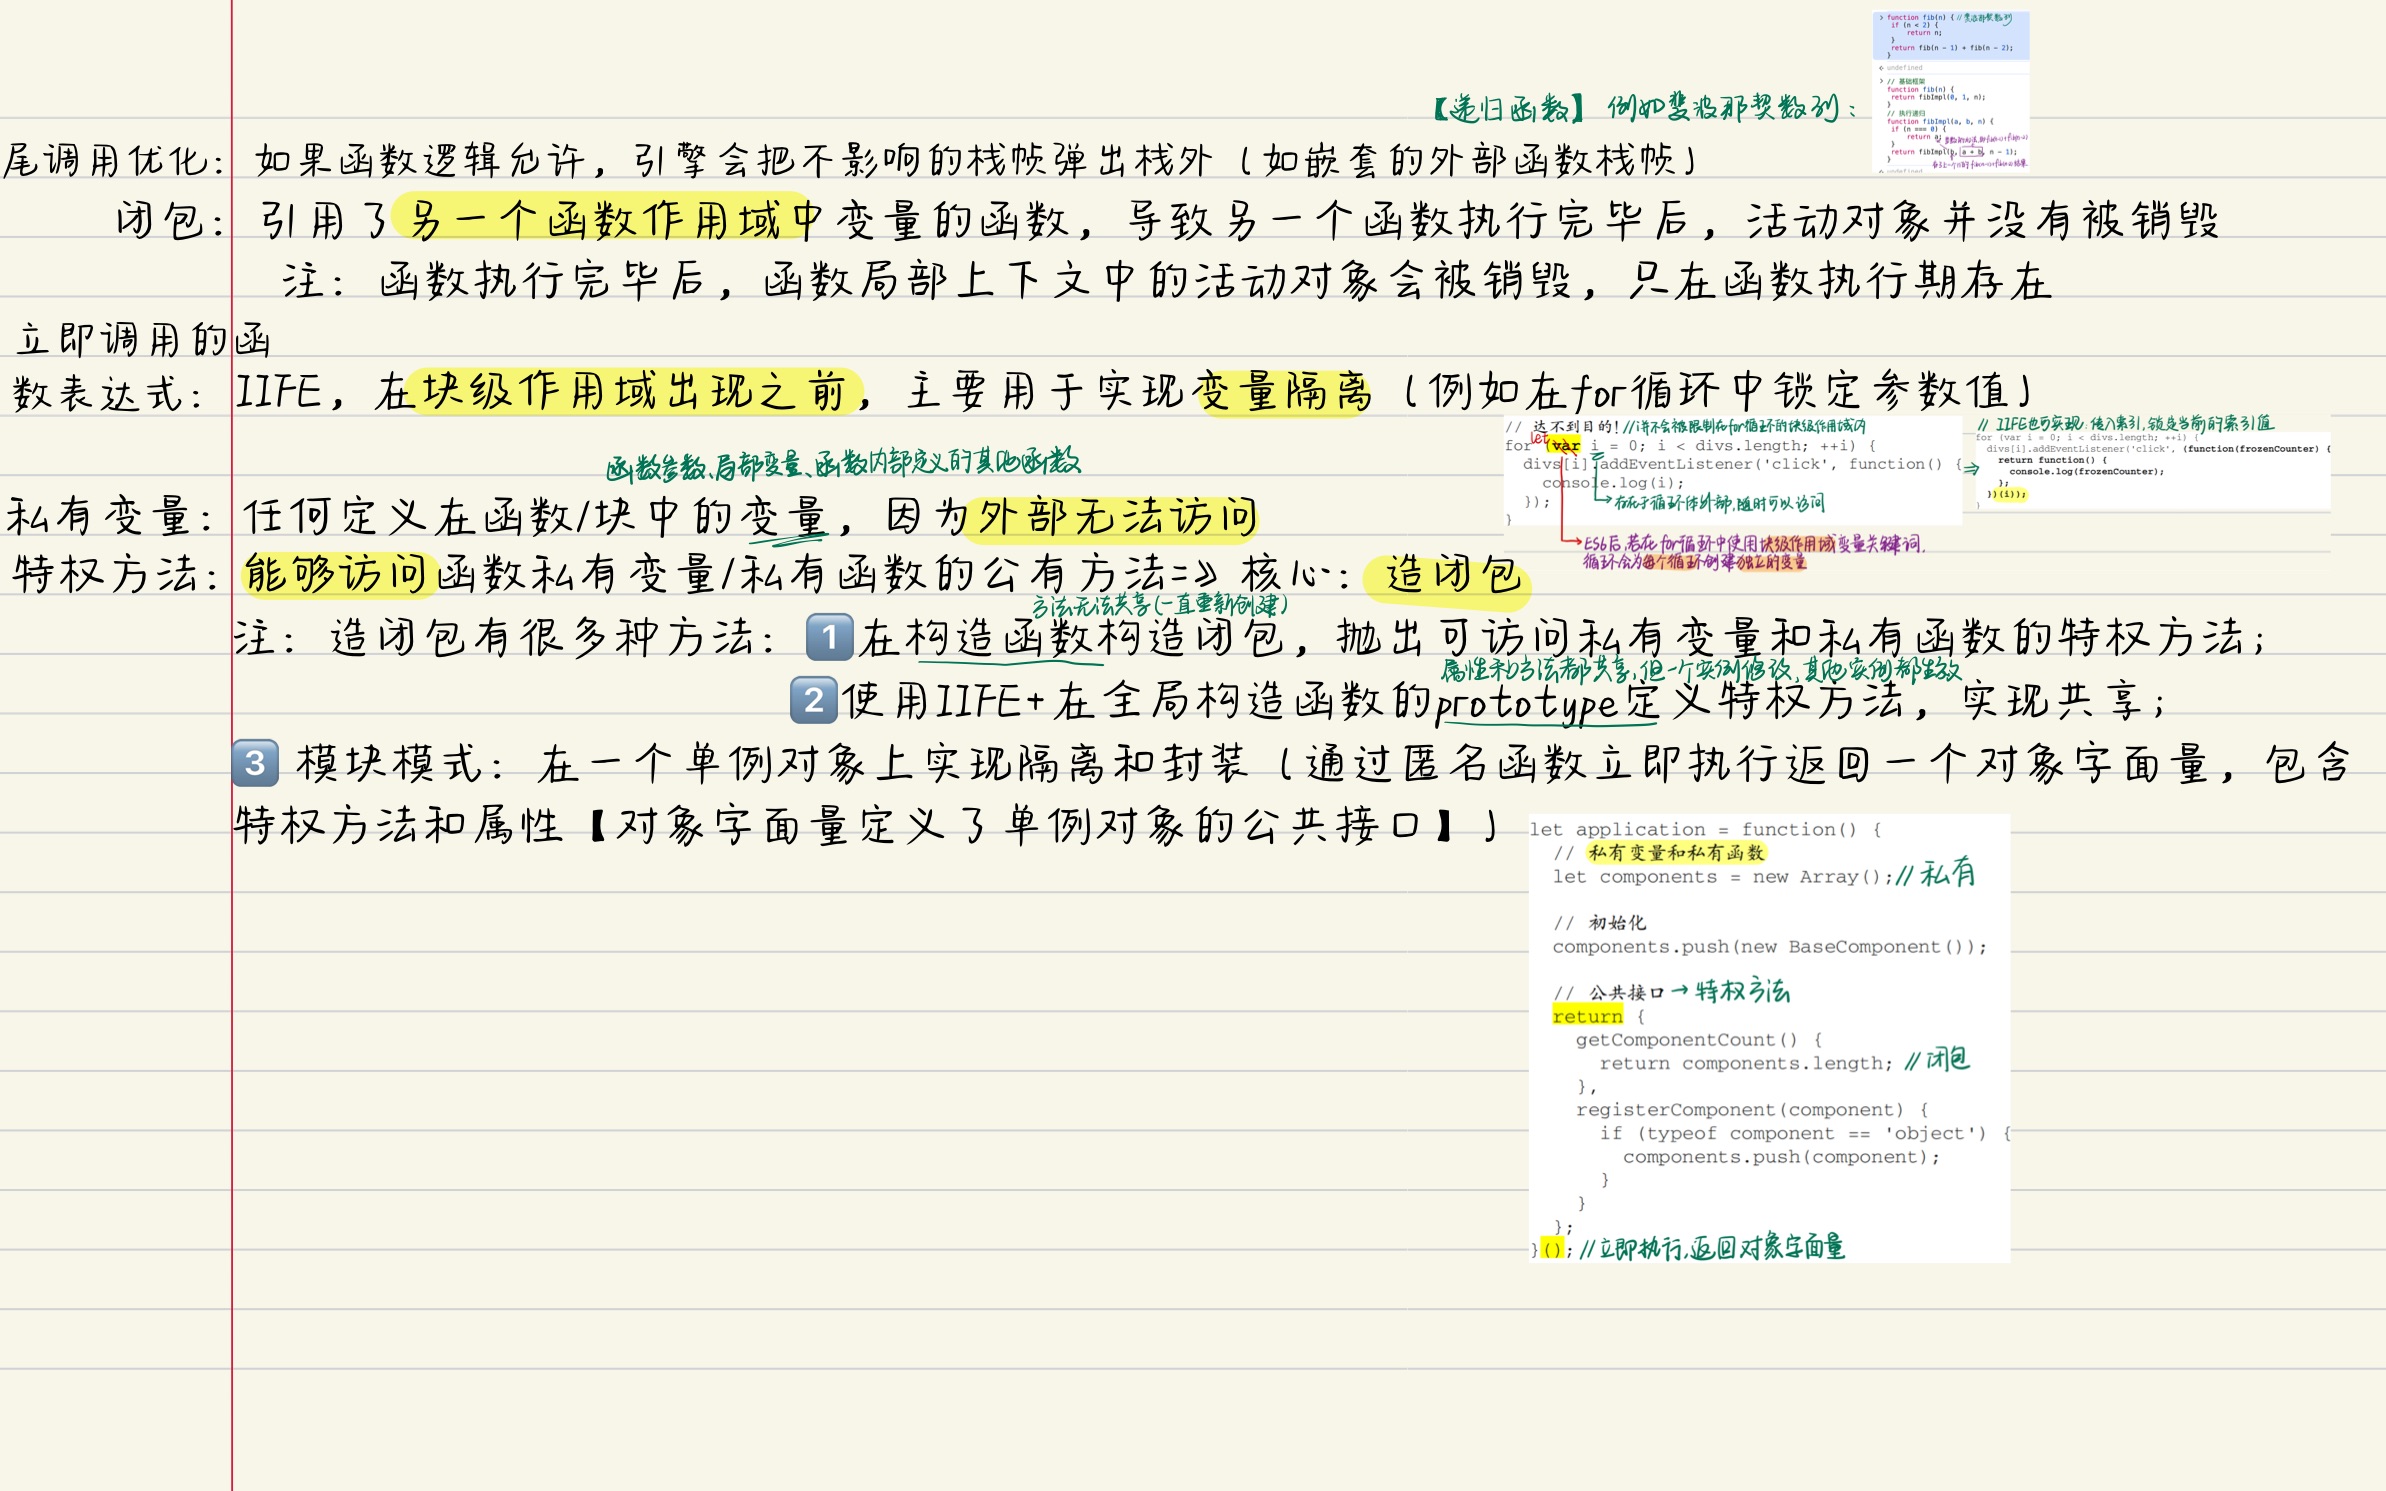The height and width of the screenshot is (1491, 2386).
Task: Click the blue number 1 emoji badge
Action: [829, 638]
